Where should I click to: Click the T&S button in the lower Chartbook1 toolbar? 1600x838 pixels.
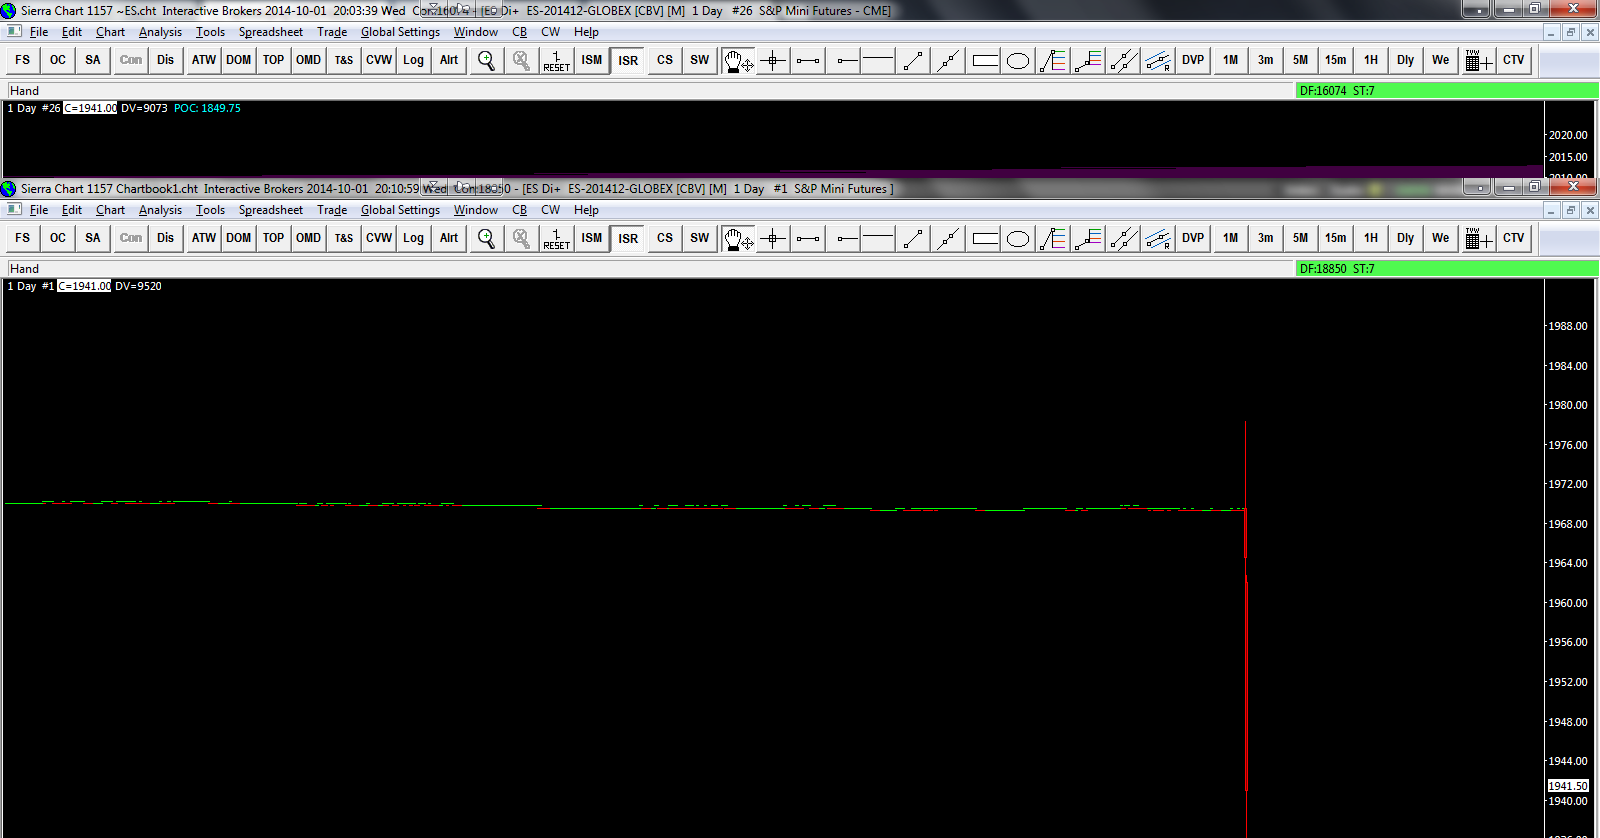[344, 238]
